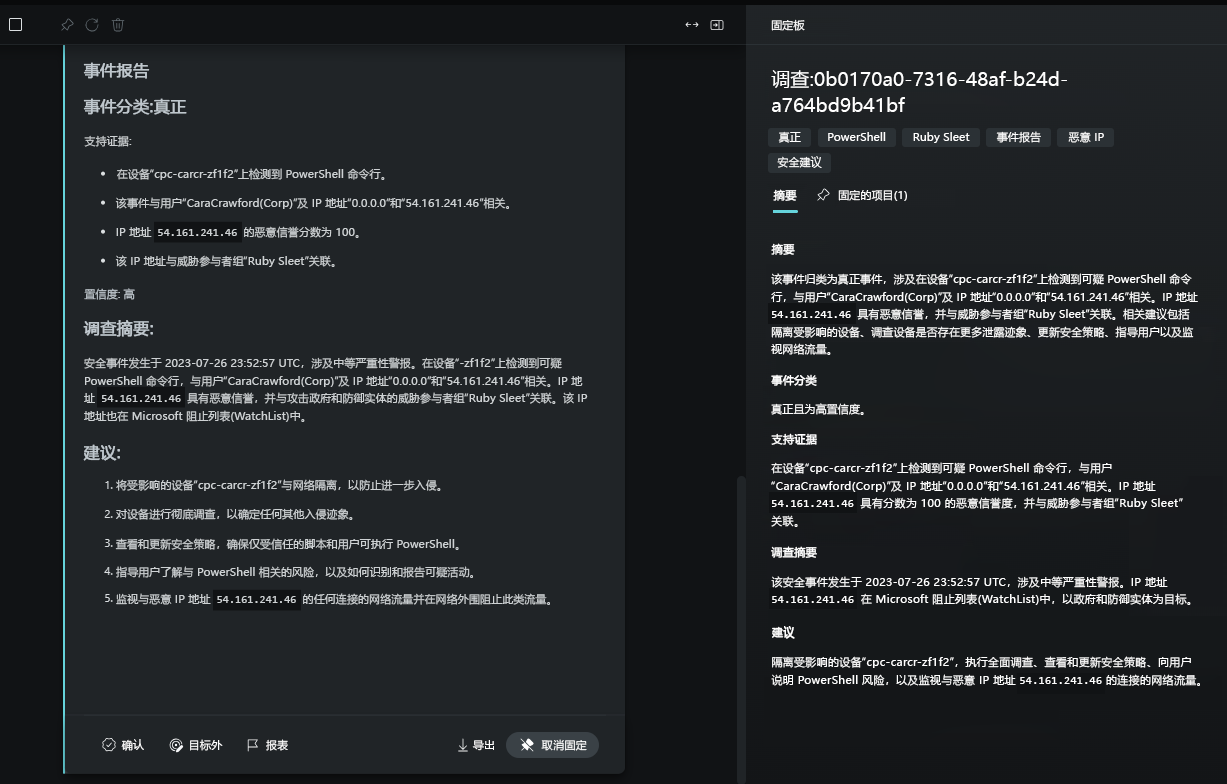
Task: Open the 固定的项目(1) tab
Action: [862, 195]
